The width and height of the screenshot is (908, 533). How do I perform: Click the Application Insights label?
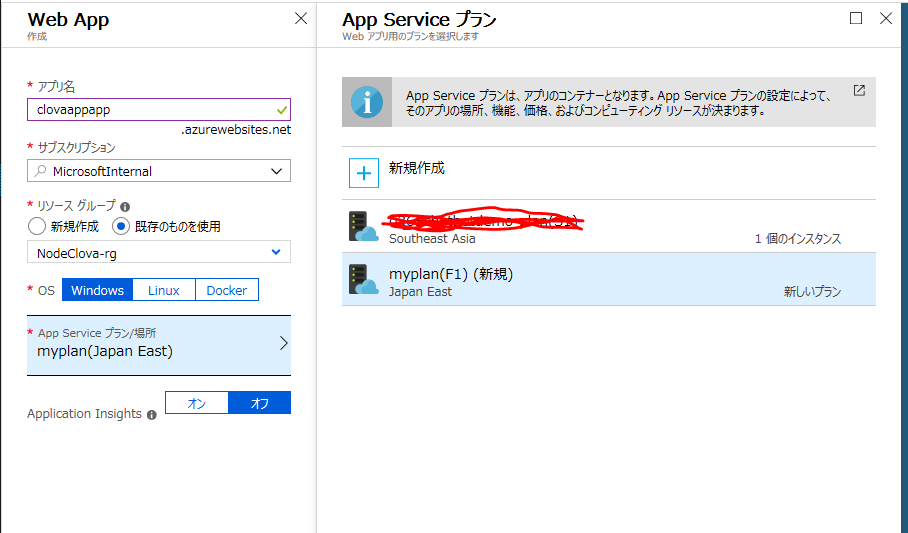pyautogui.click(x=84, y=414)
